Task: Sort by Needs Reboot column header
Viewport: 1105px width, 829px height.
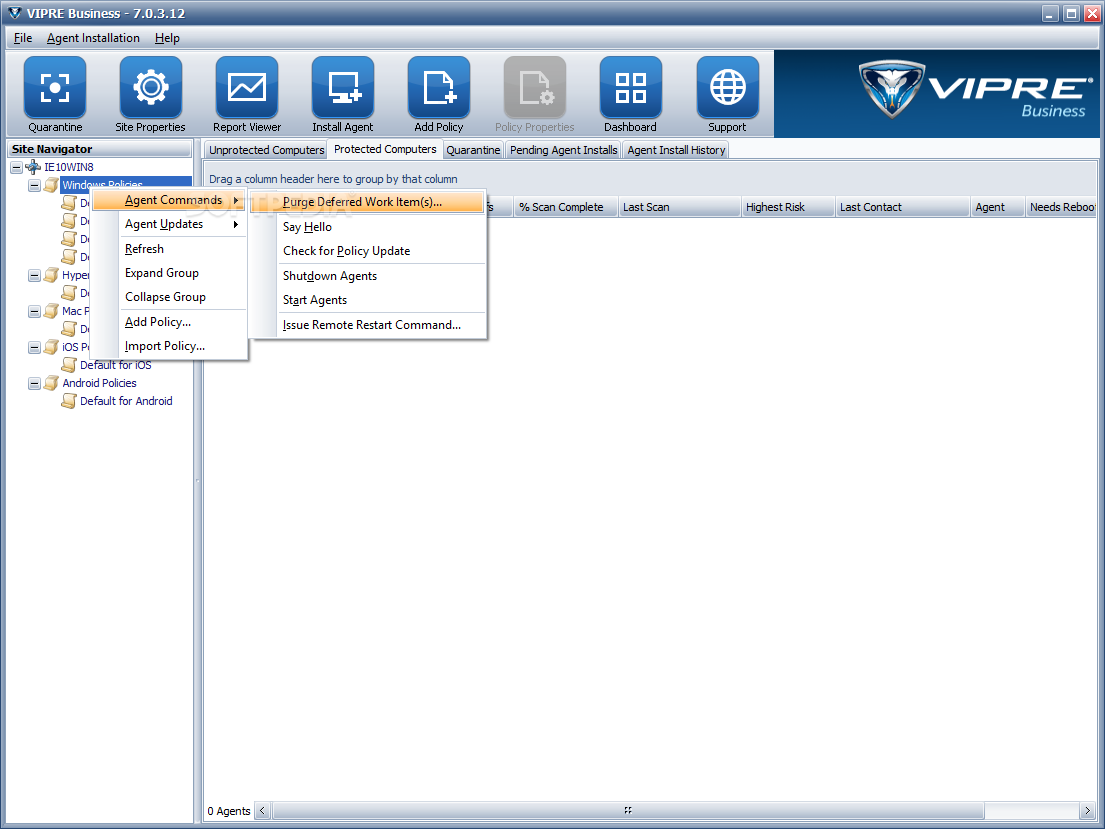Action: (1061, 207)
